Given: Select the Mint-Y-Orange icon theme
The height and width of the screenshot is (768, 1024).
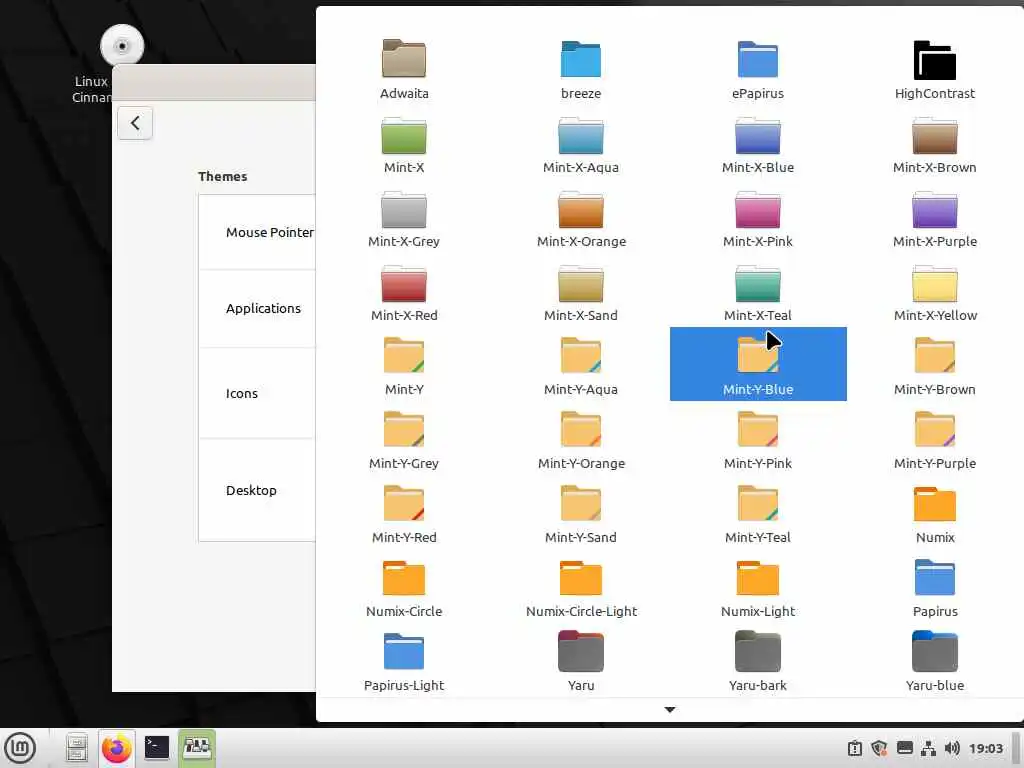Looking at the screenshot, I should (581, 438).
